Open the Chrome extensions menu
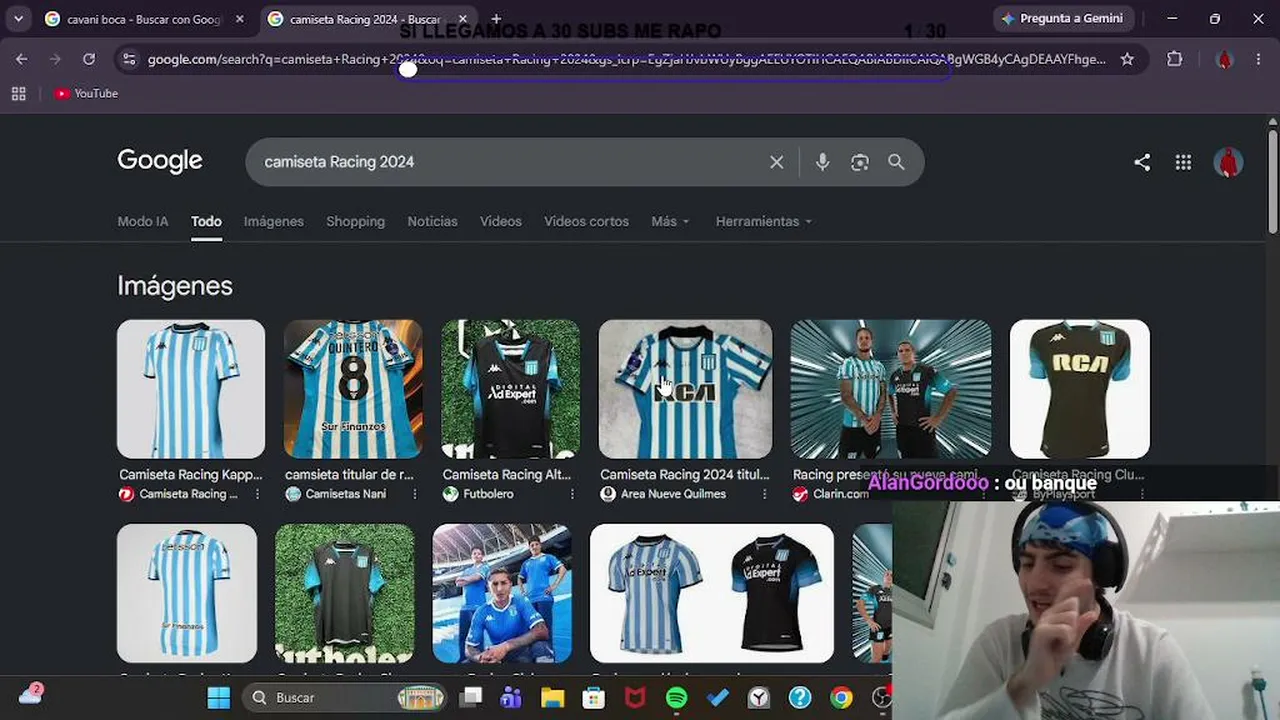 [x=1175, y=59]
